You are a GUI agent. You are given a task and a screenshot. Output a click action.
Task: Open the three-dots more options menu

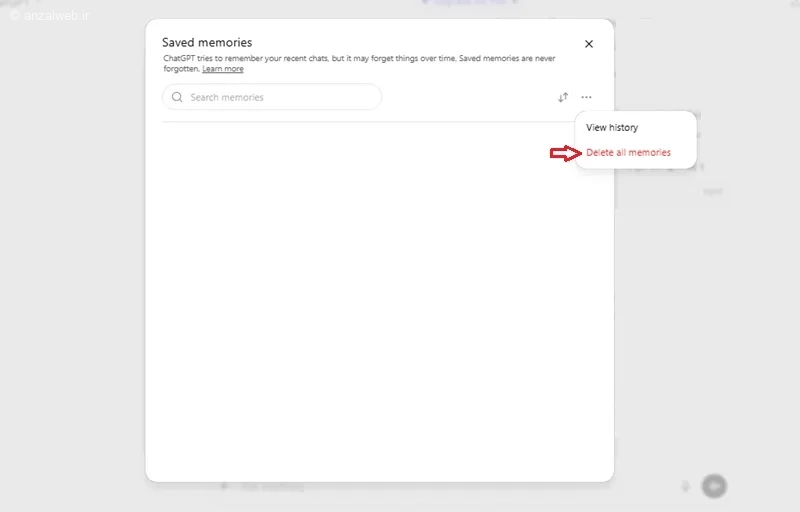pos(586,97)
